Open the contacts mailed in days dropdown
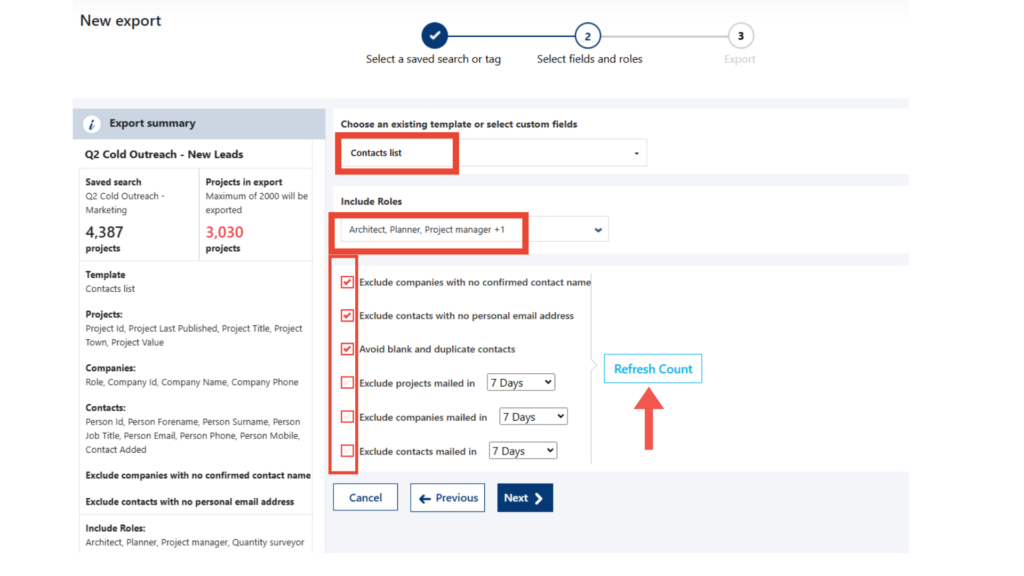 pyautogui.click(x=523, y=451)
